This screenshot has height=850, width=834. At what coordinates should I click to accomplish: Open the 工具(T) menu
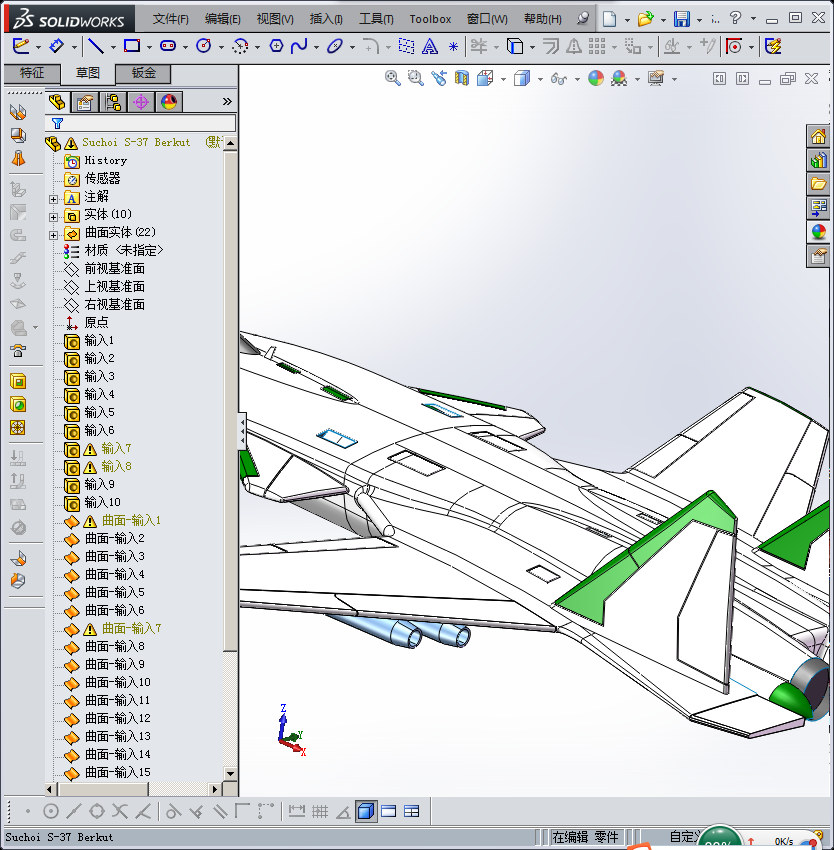(x=376, y=19)
